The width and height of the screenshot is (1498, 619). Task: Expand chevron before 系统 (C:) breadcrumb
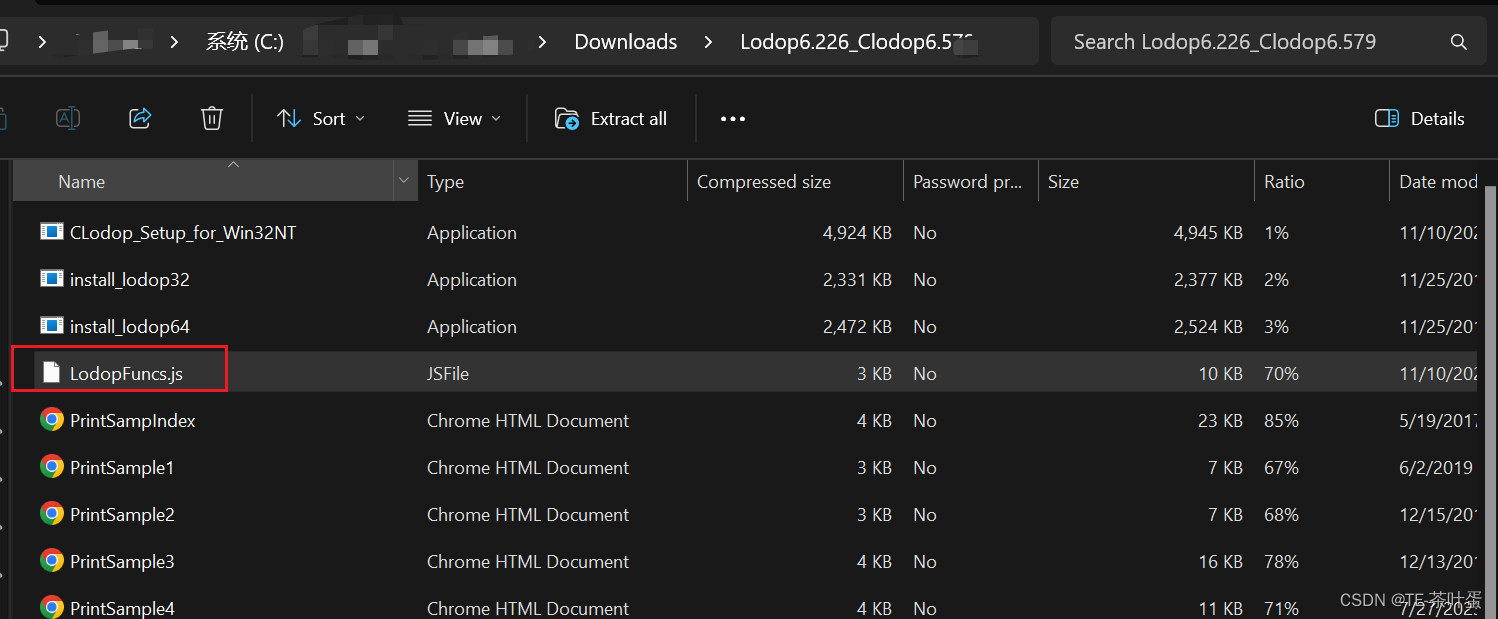pyautogui.click(x=175, y=42)
